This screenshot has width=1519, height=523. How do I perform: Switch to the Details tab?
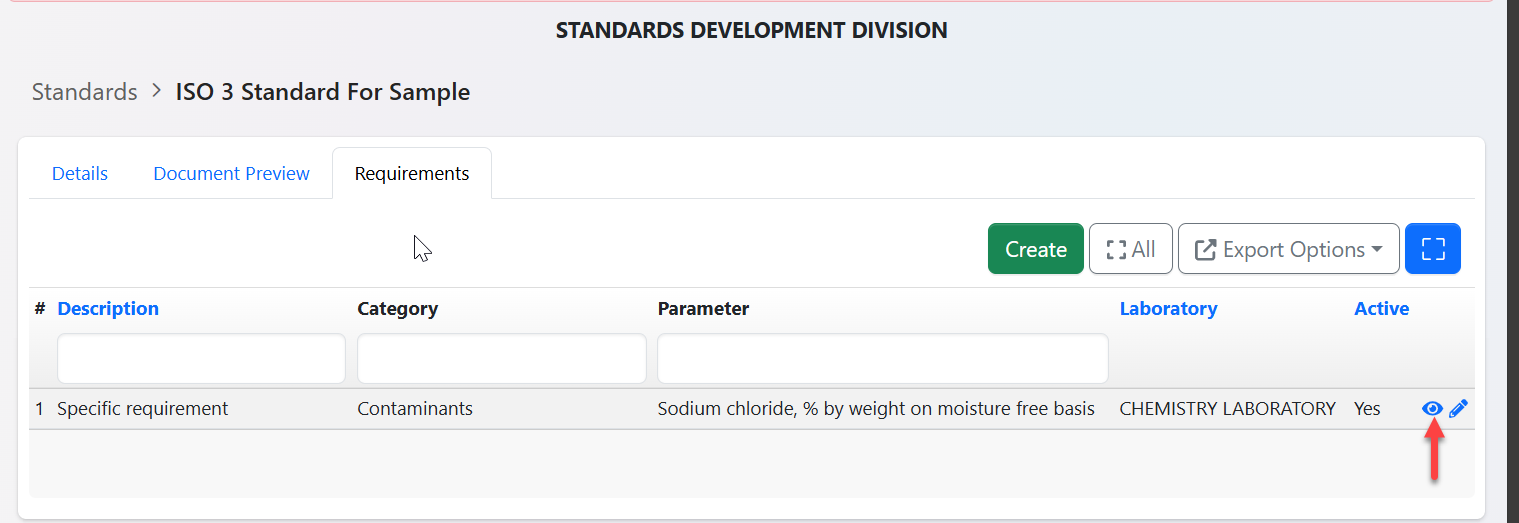click(80, 174)
